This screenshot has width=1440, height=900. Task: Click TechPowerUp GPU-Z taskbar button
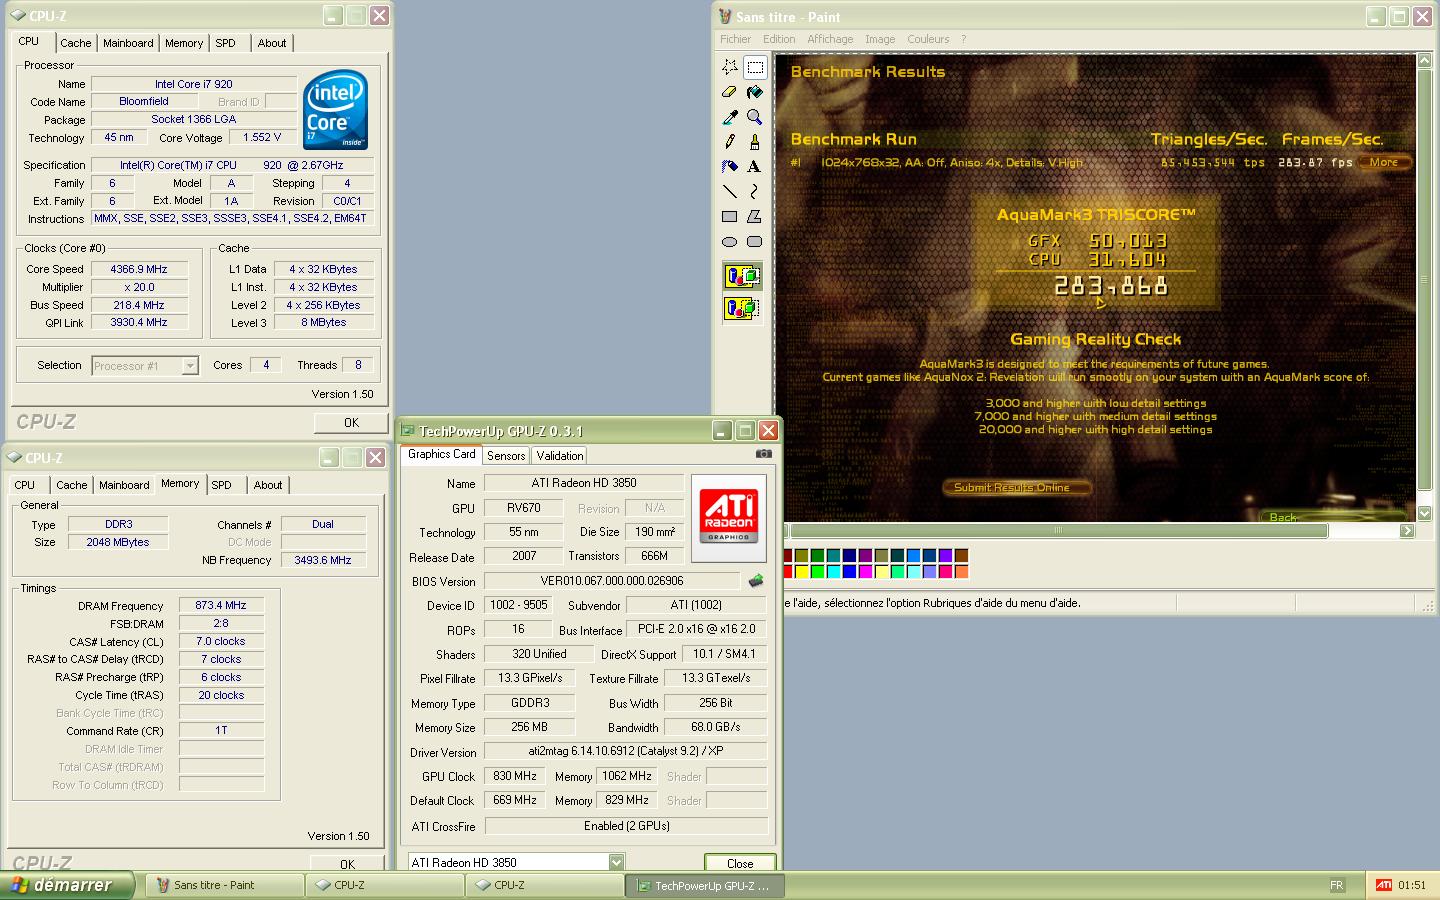tap(705, 885)
